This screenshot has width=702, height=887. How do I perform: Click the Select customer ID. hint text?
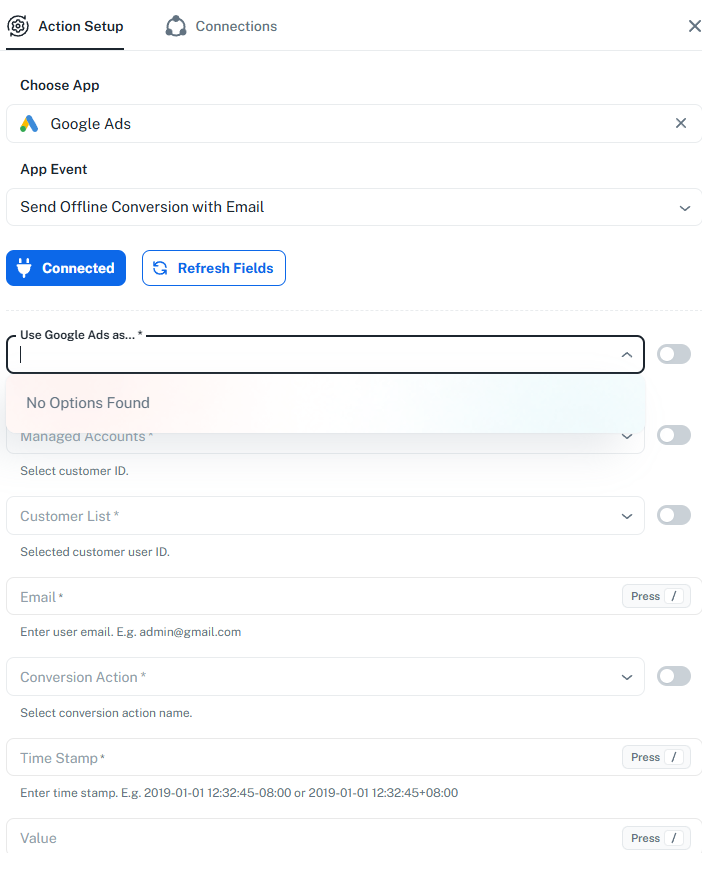point(74,471)
